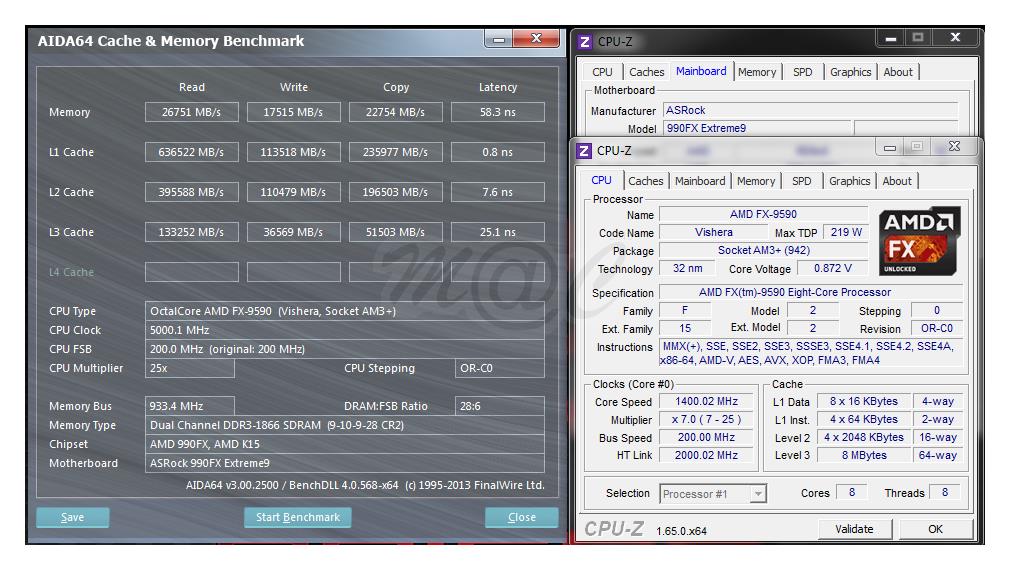Click the empty L4 Cache Read field
This screenshot has height=570, width=1010.
(x=191, y=272)
